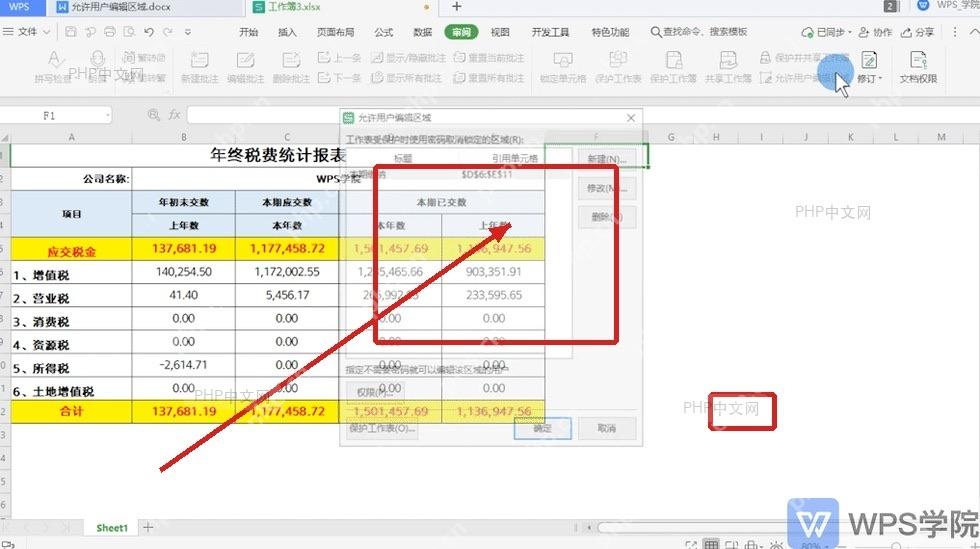Switch to the 页面布局 ribbon tab

coord(335,32)
